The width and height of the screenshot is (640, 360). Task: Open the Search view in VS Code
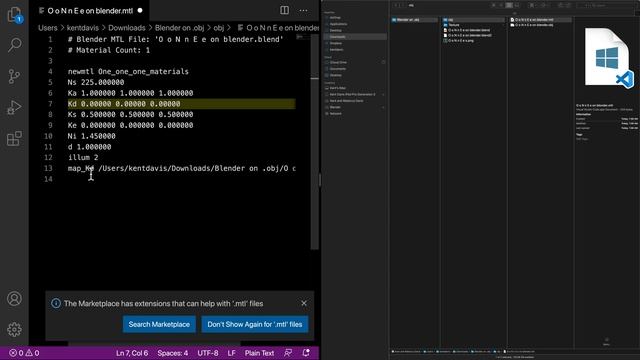[x=14, y=44]
